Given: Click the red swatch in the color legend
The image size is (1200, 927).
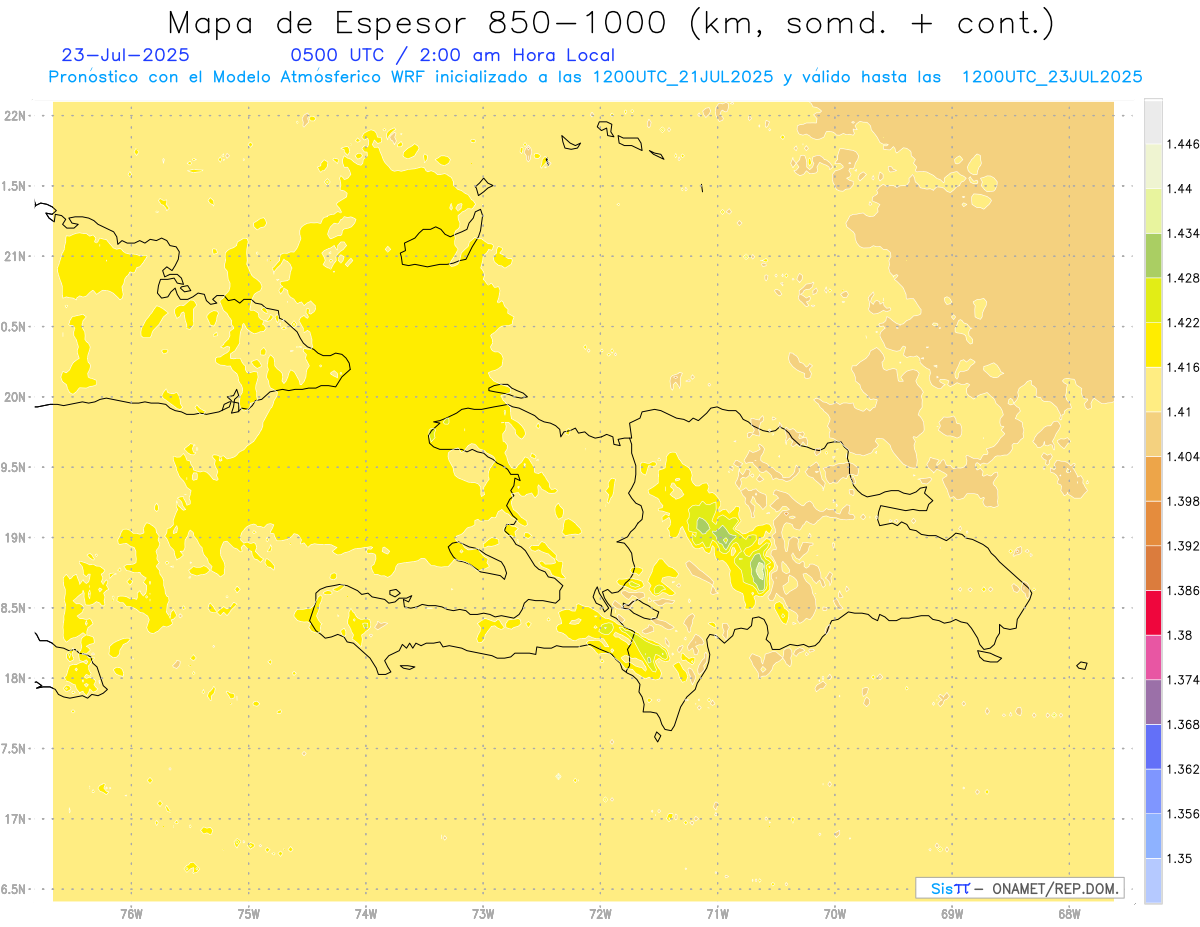Looking at the screenshot, I should 1153,612.
